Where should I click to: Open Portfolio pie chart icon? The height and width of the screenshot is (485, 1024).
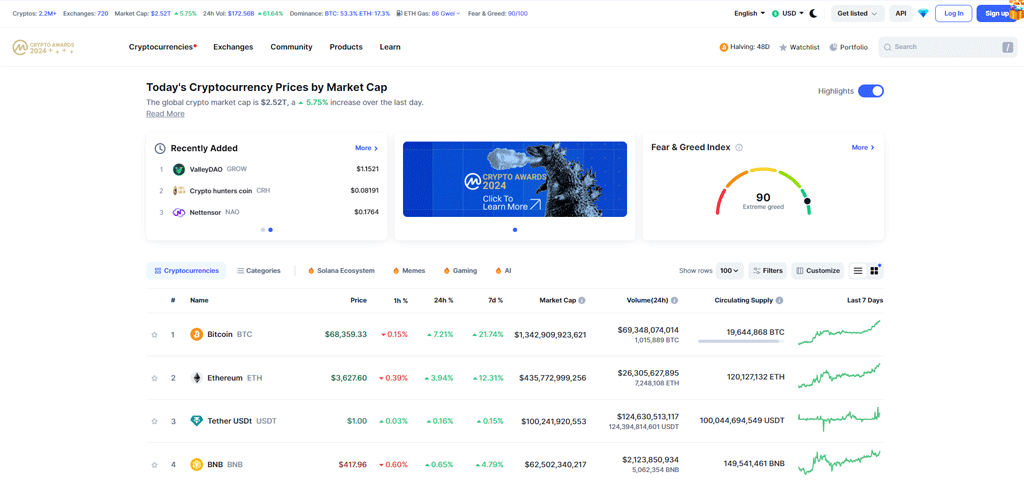pyautogui.click(x=833, y=47)
